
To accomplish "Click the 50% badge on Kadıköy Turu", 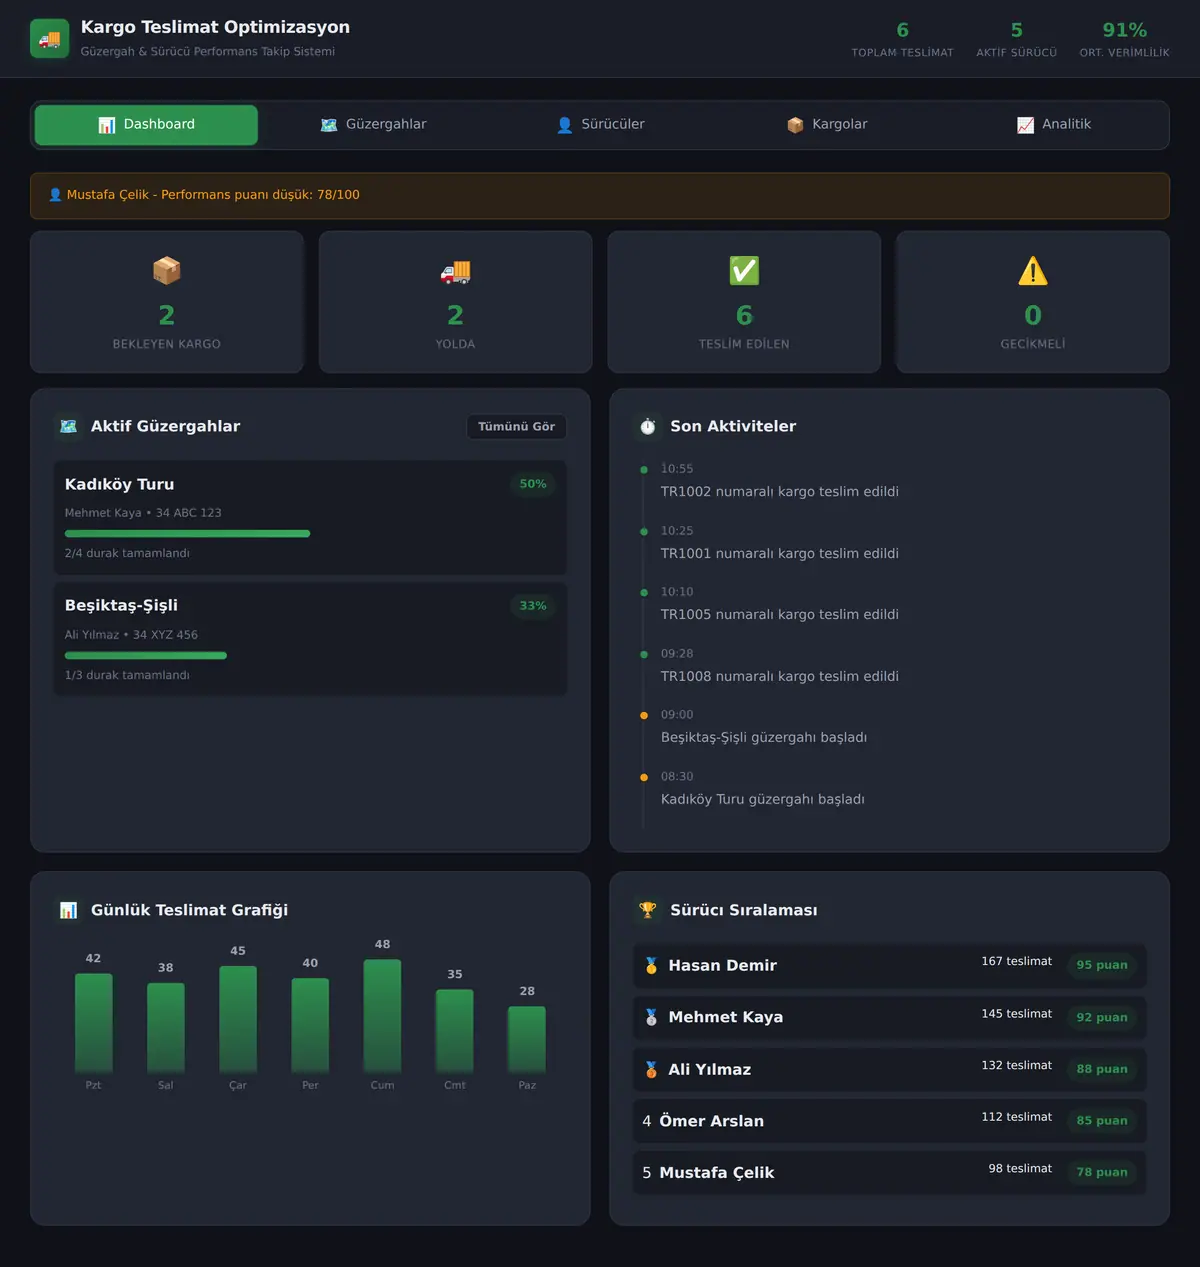I will pyautogui.click(x=533, y=484).
